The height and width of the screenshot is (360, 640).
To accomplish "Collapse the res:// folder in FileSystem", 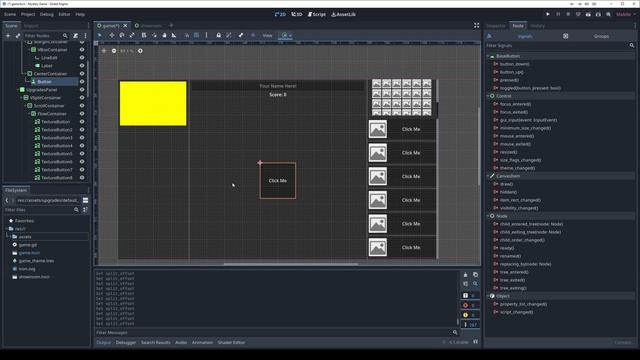I will click(x=7, y=229).
